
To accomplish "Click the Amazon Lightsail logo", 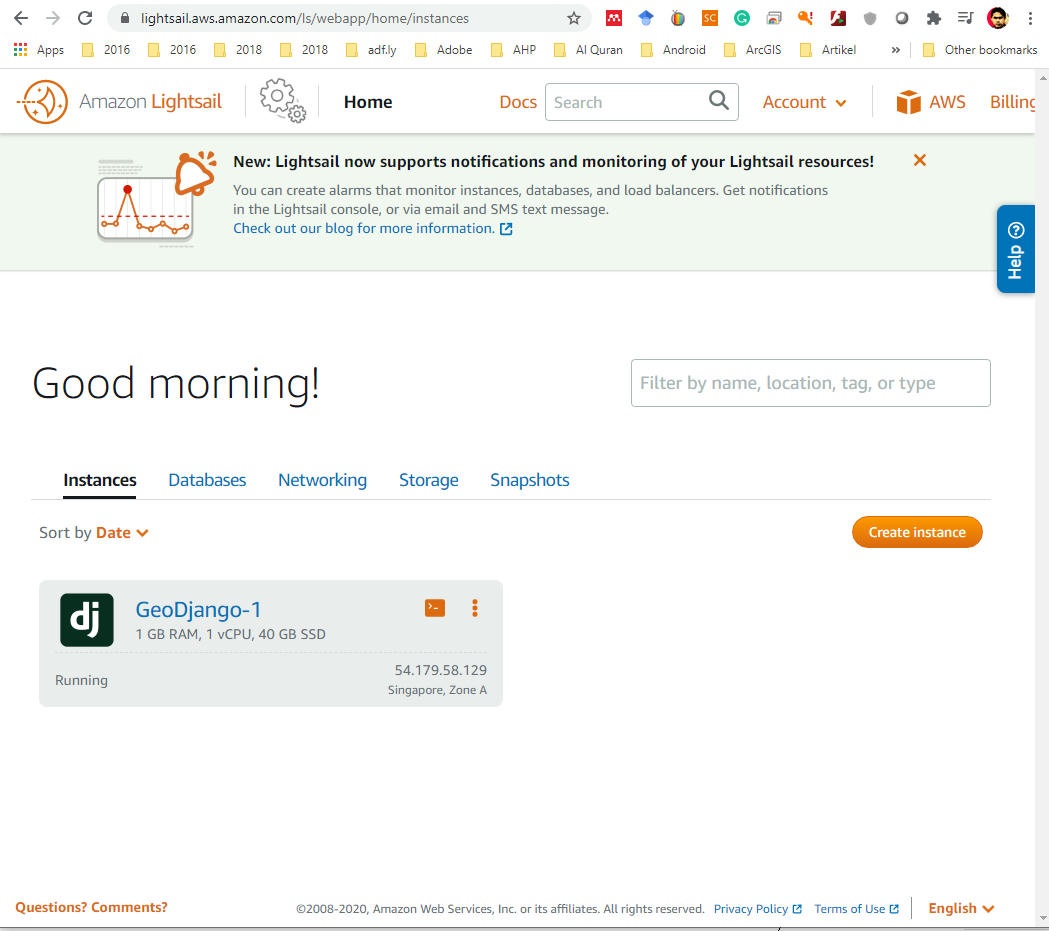I will 119,102.
